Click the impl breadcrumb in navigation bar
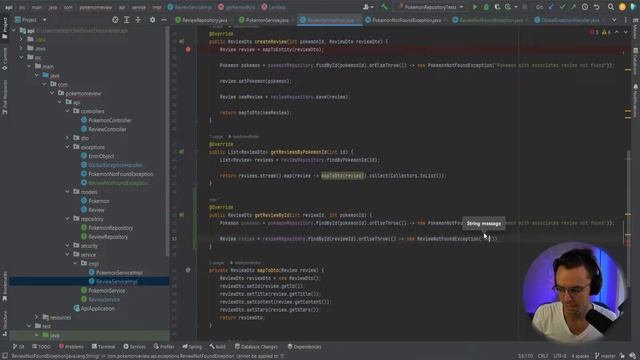 [157, 7]
